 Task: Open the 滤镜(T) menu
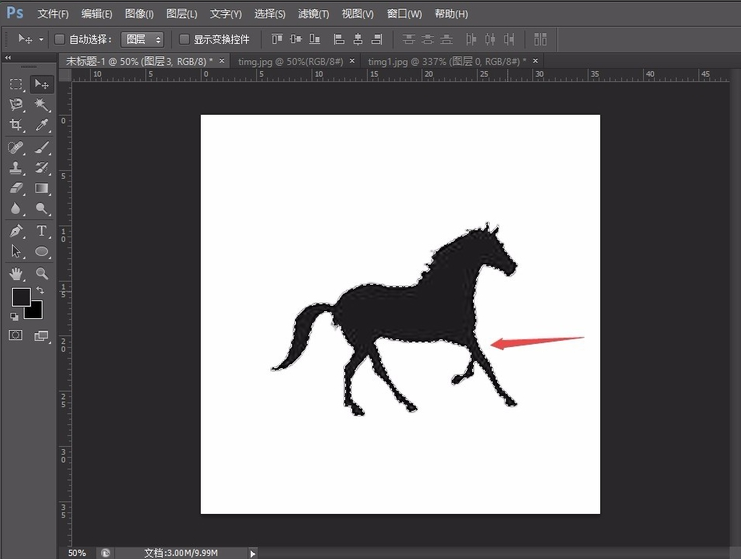tap(313, 14)
